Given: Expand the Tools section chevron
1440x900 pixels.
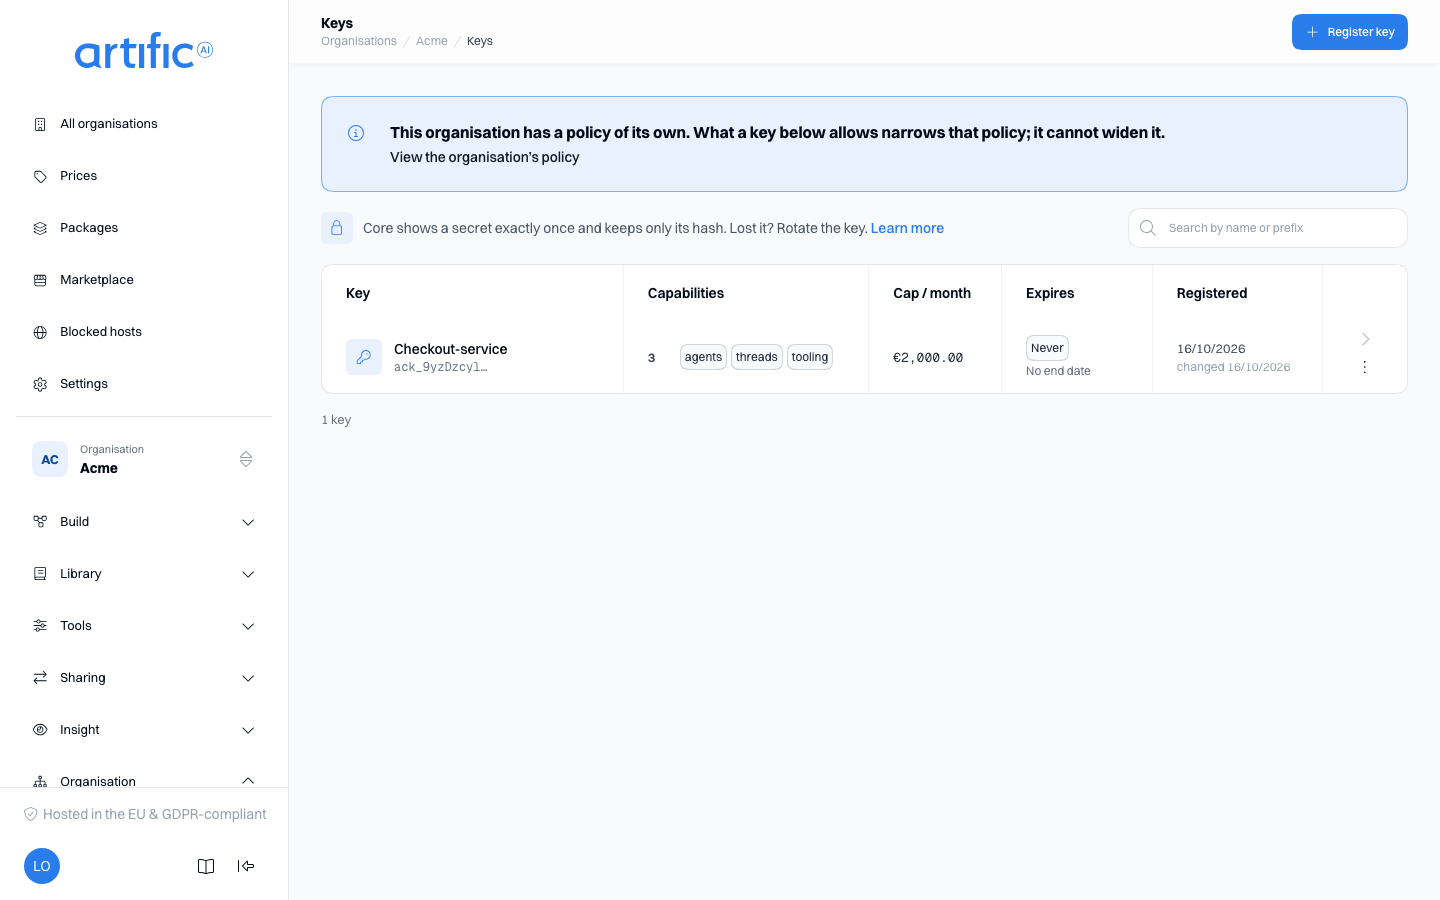Looking at the screenshot, I should click(x=248, y=626).
